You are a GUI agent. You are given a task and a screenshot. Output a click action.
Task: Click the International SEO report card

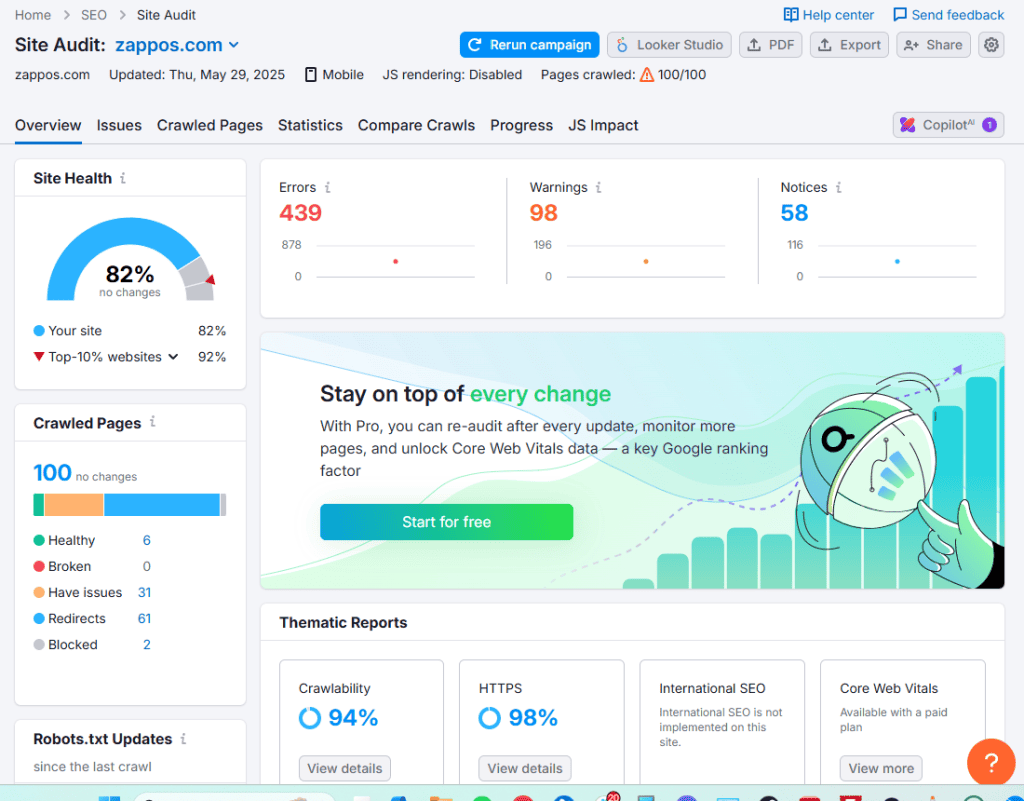pos(722,721)
